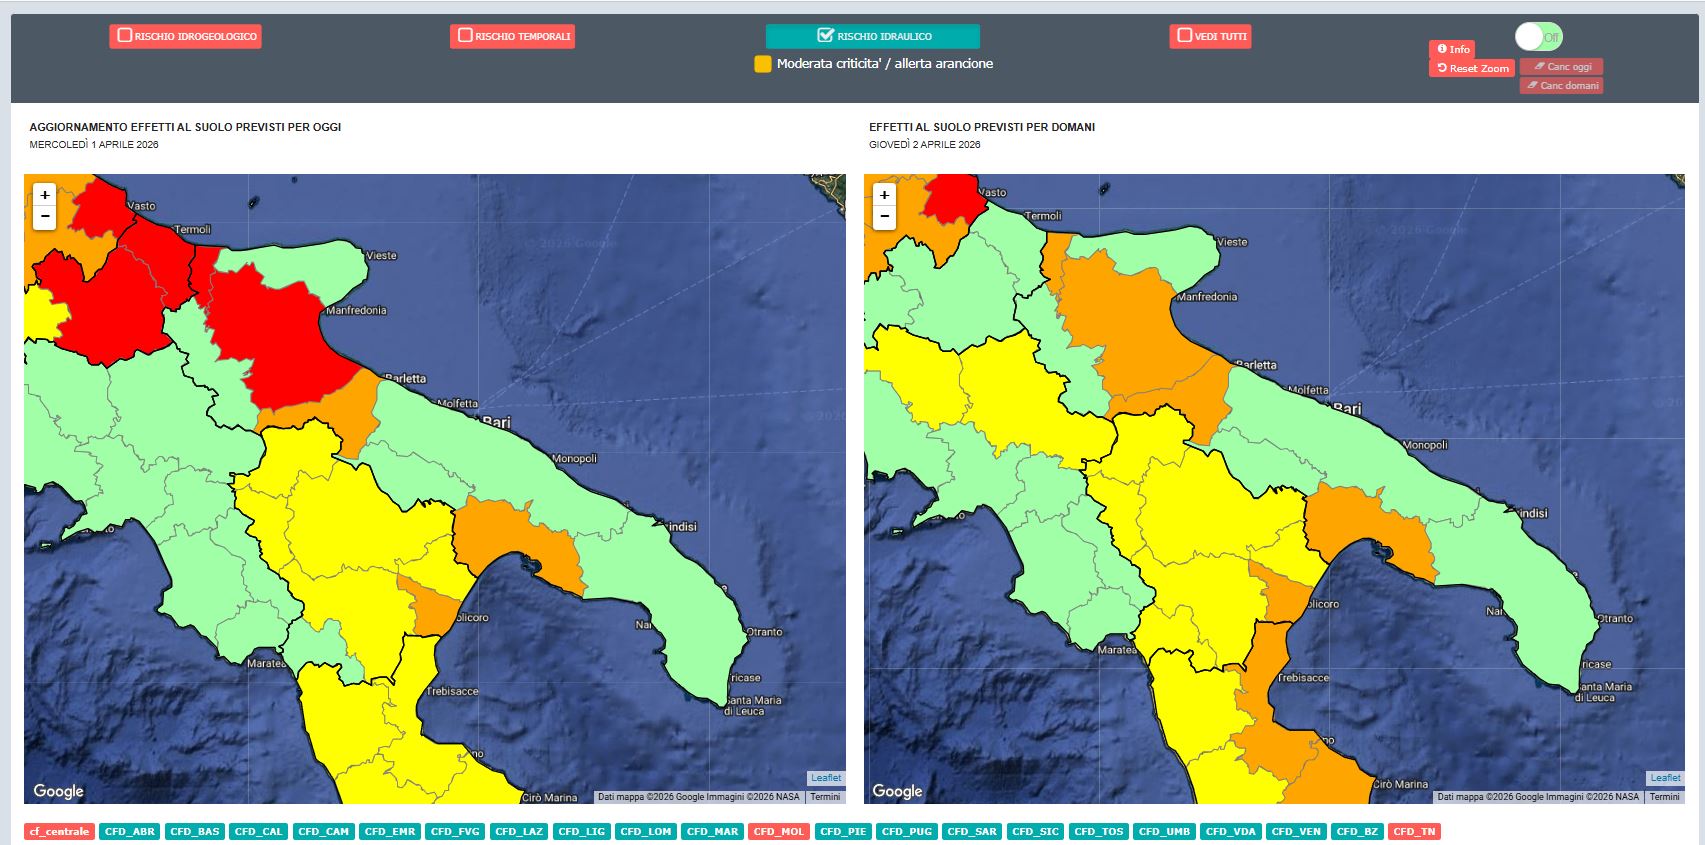This screenshot has height=845, width=1705.
Task: Uncheck the Rischio Idraulico checkbox
Action: pos(825,36)
